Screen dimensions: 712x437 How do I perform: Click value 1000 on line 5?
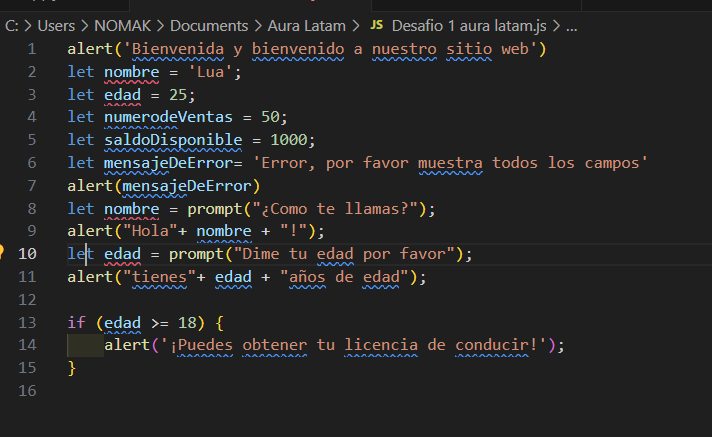(x=289, y=140)
